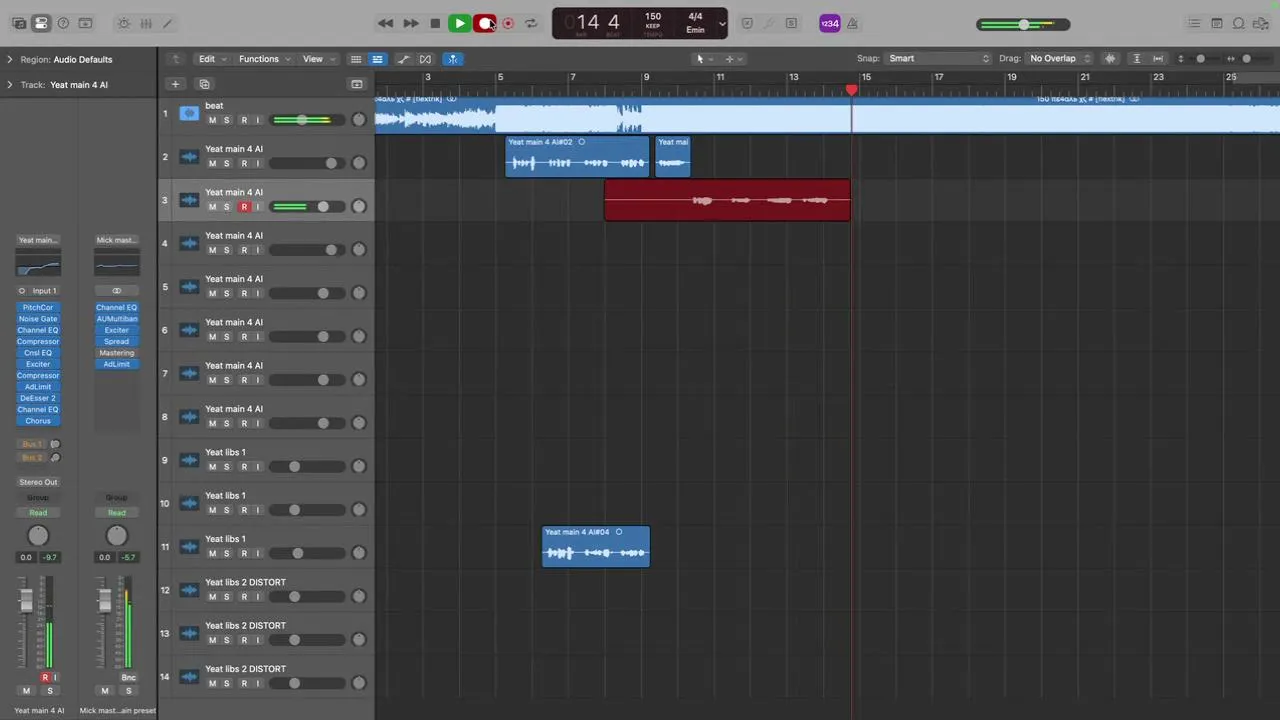
Task: Toggle input monitoring on track 3
Action: tap(258, 207)
